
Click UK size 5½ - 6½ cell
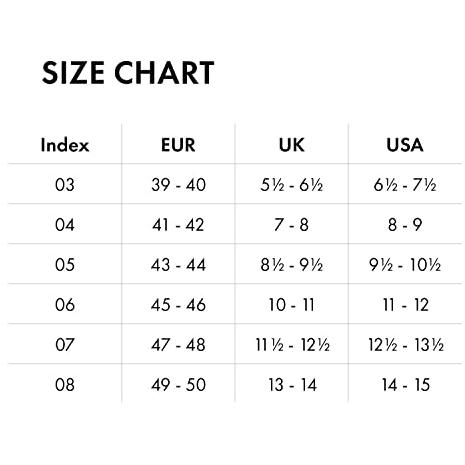click(x=292, y=185)
